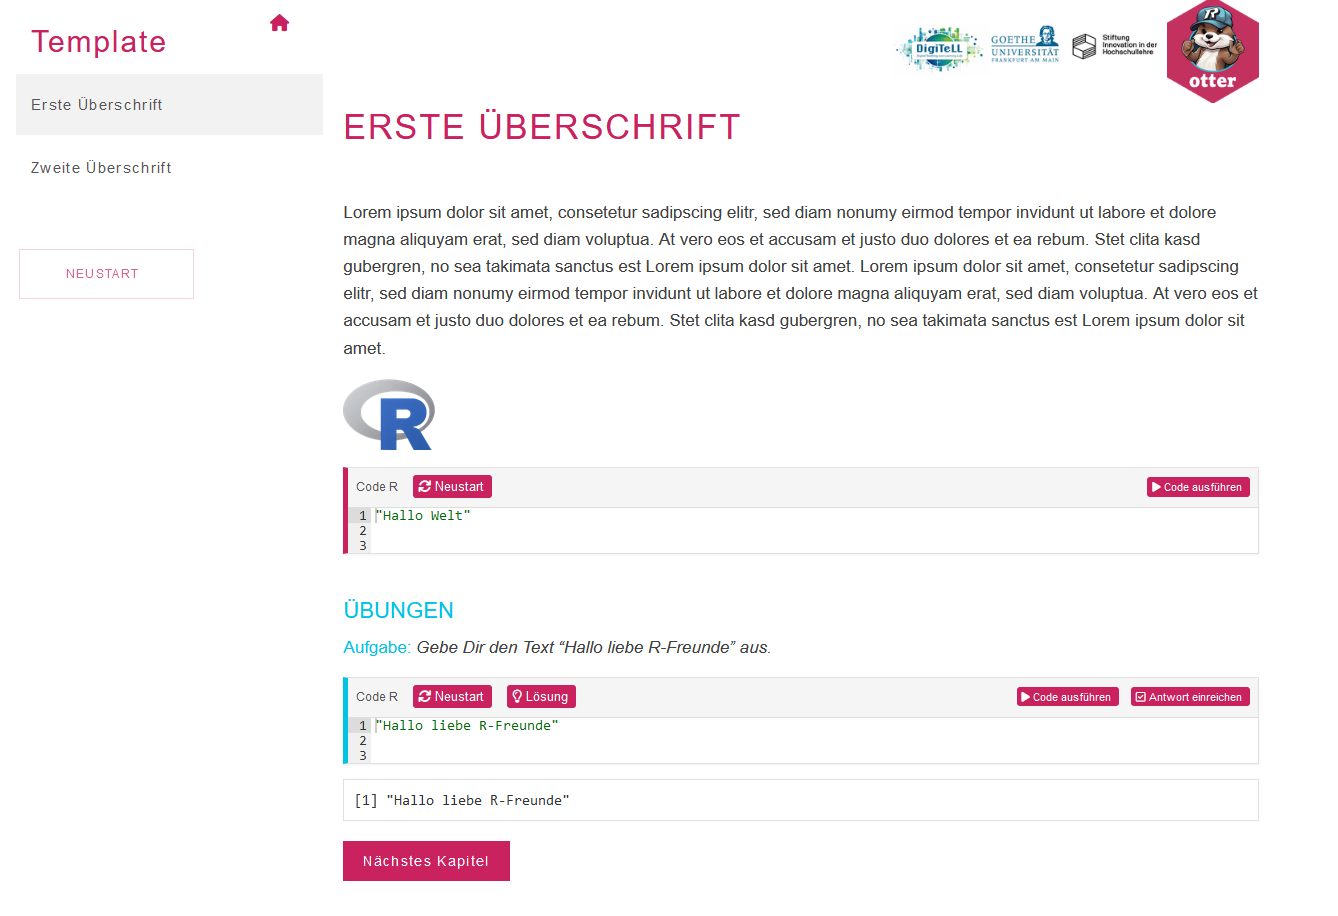Run the Hallo Welt code with Code ausführen

(1198, 487)
